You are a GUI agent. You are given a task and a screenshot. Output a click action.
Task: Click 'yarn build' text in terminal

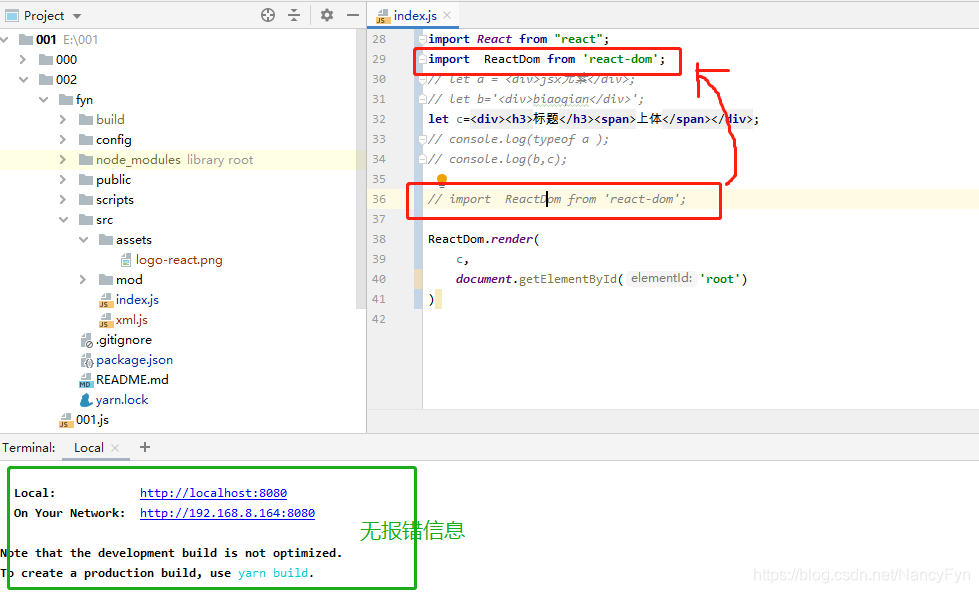tap(273, 573)
